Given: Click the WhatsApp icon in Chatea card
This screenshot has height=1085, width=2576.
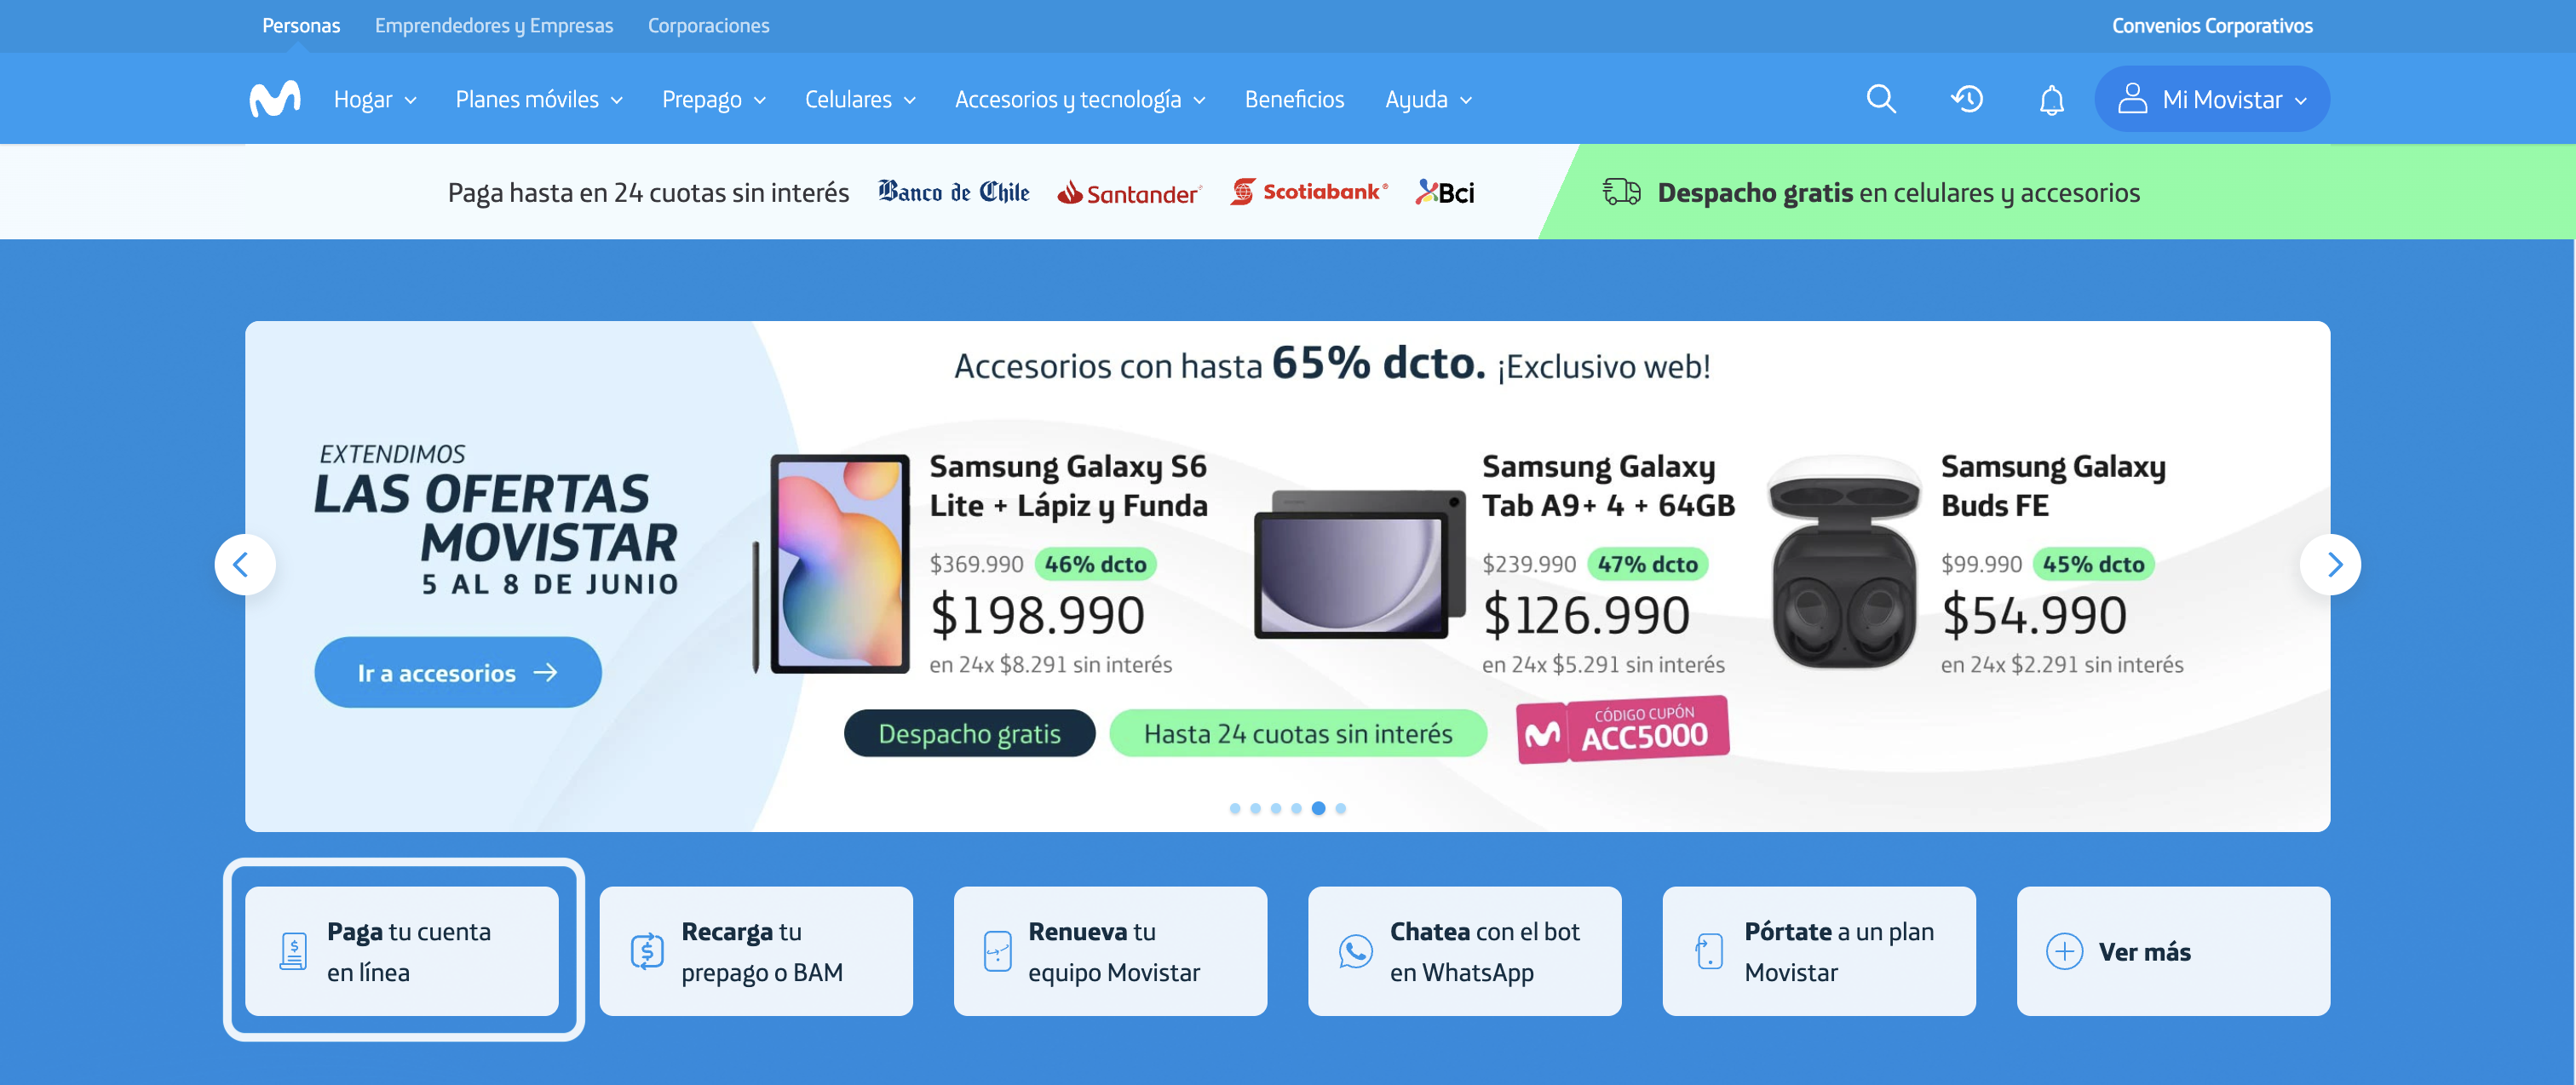Looking at the screenshot, I should point(1355,951).
